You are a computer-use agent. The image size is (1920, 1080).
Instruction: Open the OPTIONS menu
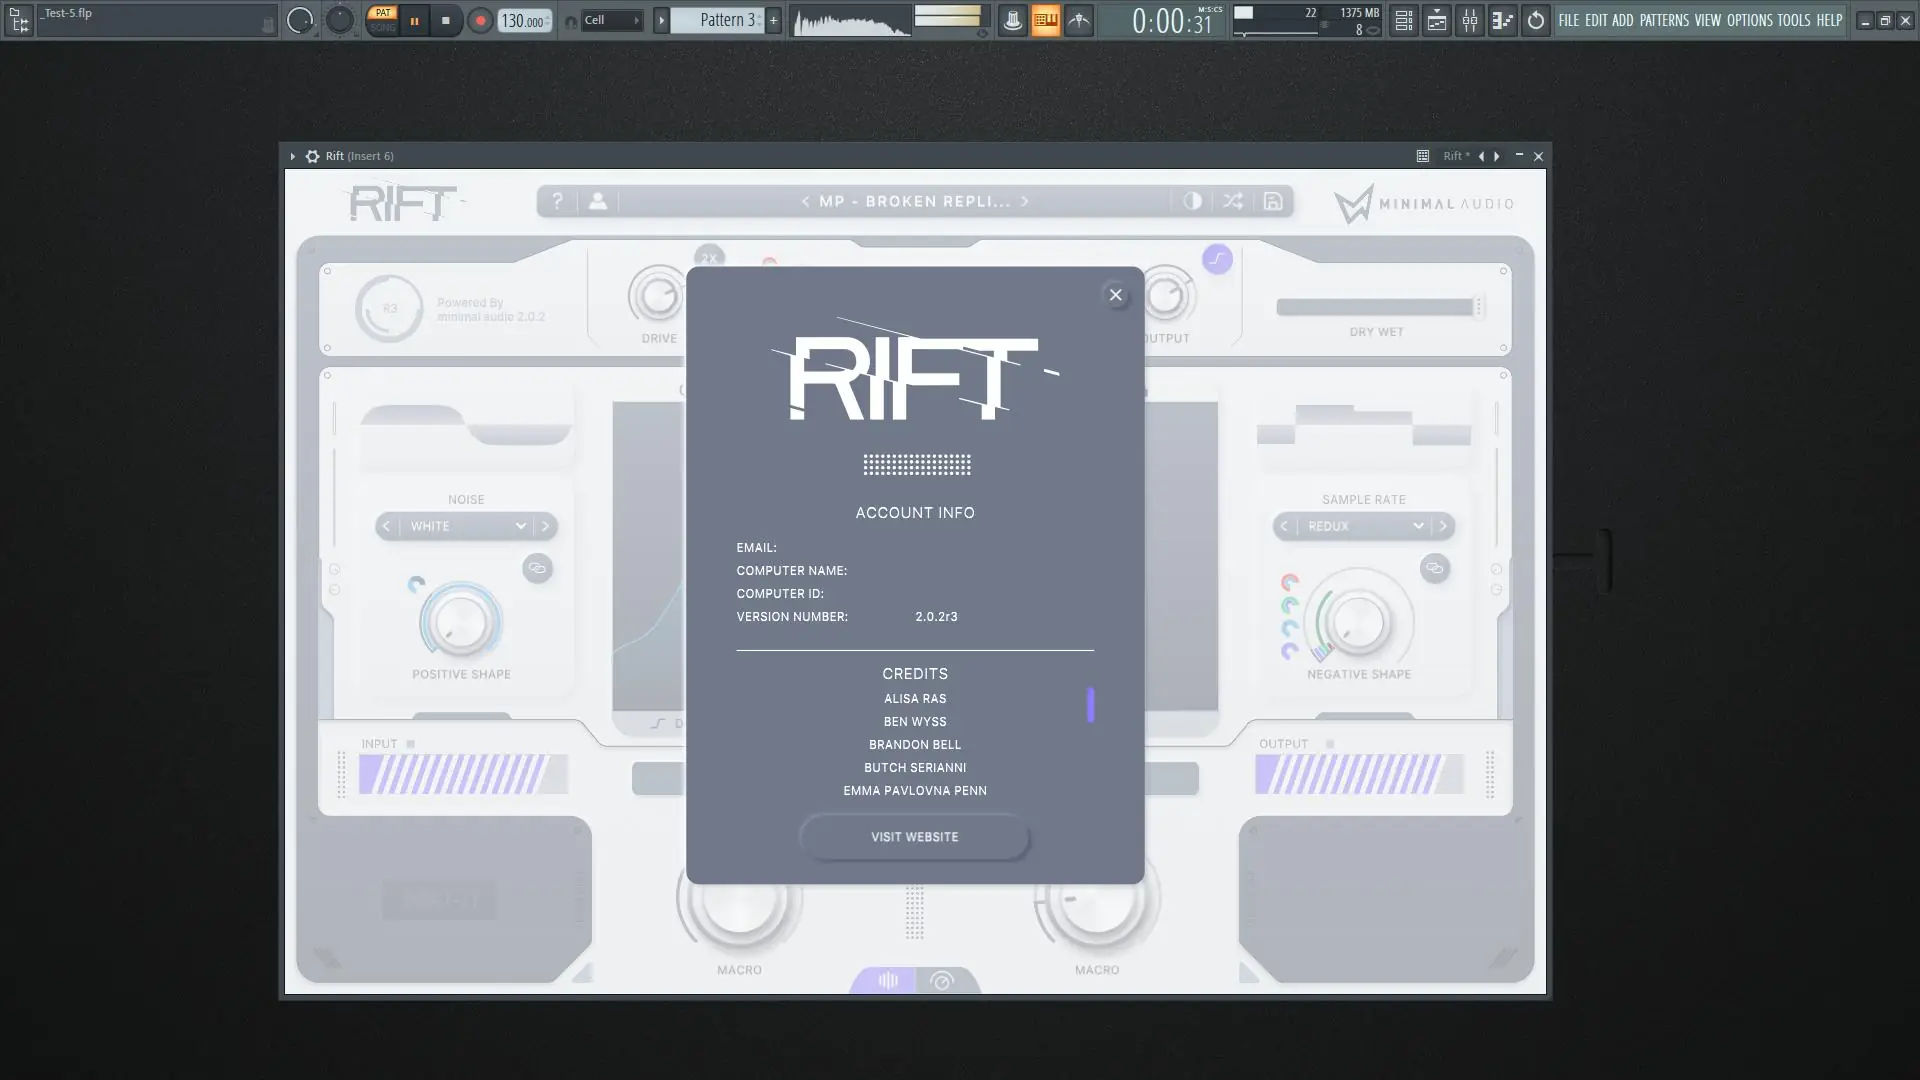[1749, 20]
